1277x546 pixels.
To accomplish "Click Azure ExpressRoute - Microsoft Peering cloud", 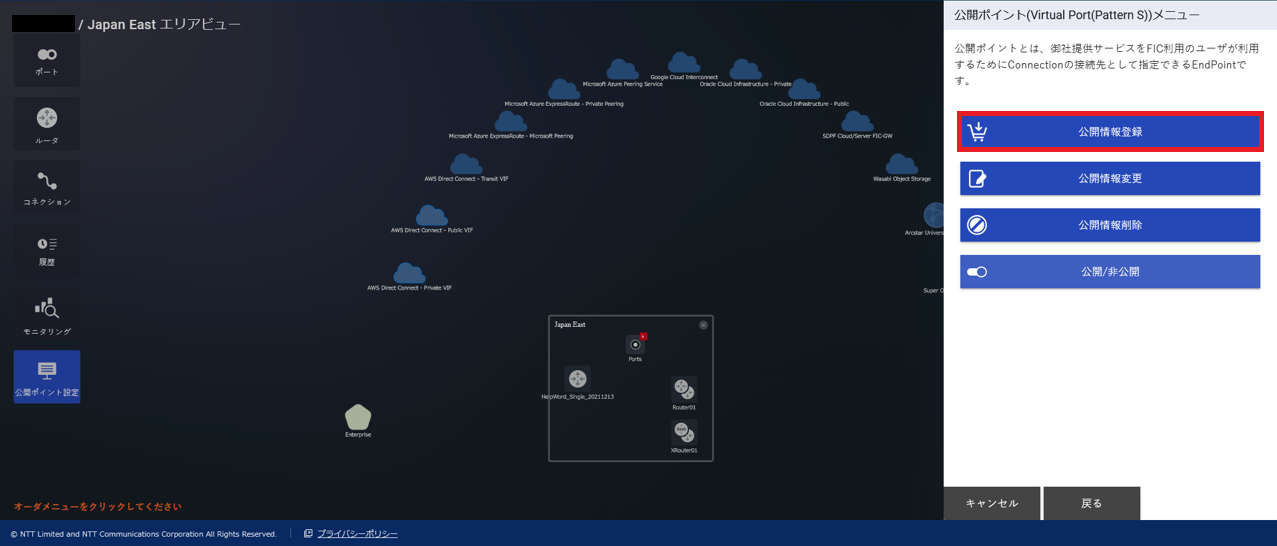I will [x=510, y=121].
